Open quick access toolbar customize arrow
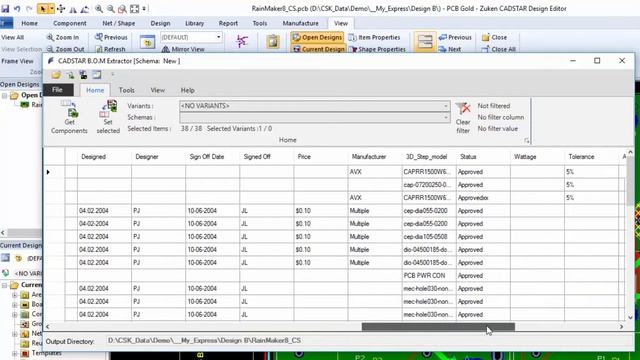640x360 pixels. [144, 9]
